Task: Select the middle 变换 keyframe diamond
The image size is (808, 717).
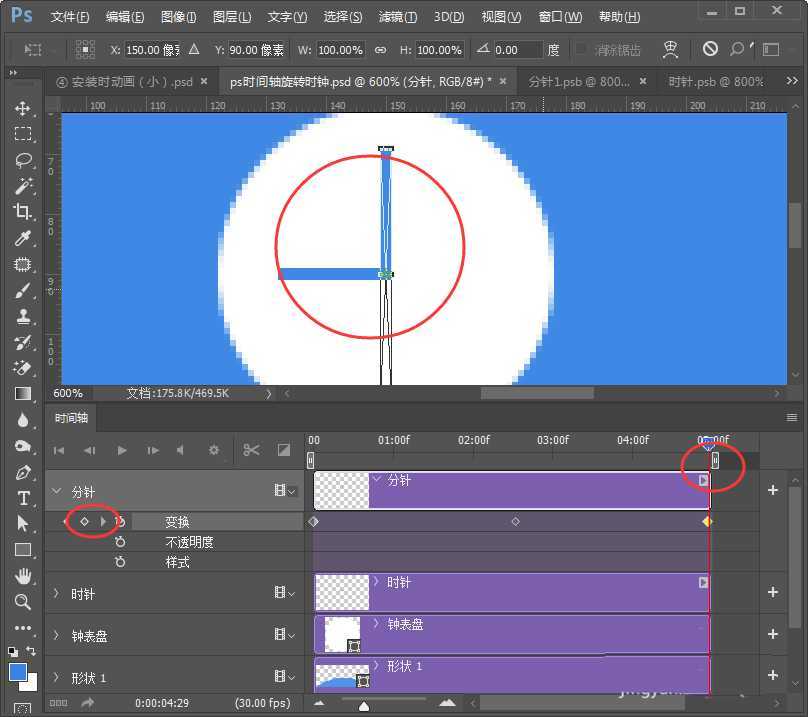Action: (515, 522)
